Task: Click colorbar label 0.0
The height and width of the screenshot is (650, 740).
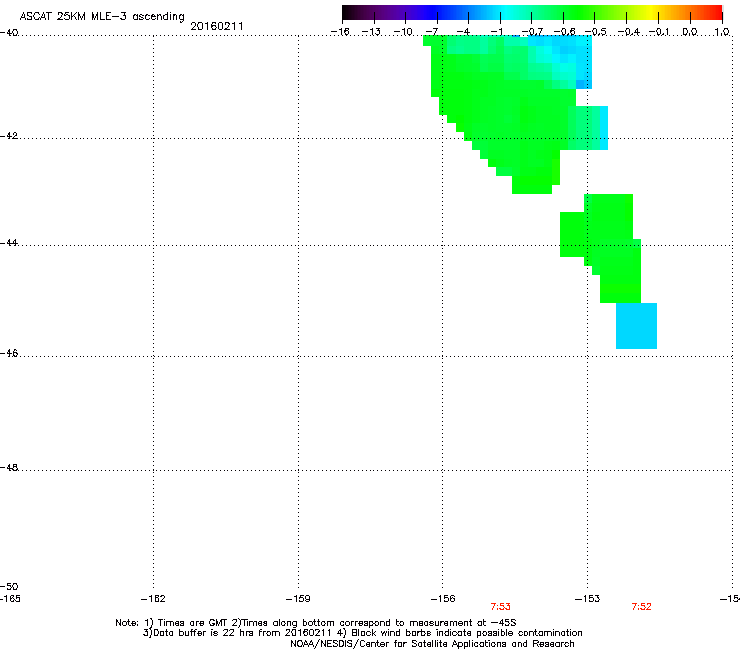Action: pyautogui.click(x=690, y=32)
